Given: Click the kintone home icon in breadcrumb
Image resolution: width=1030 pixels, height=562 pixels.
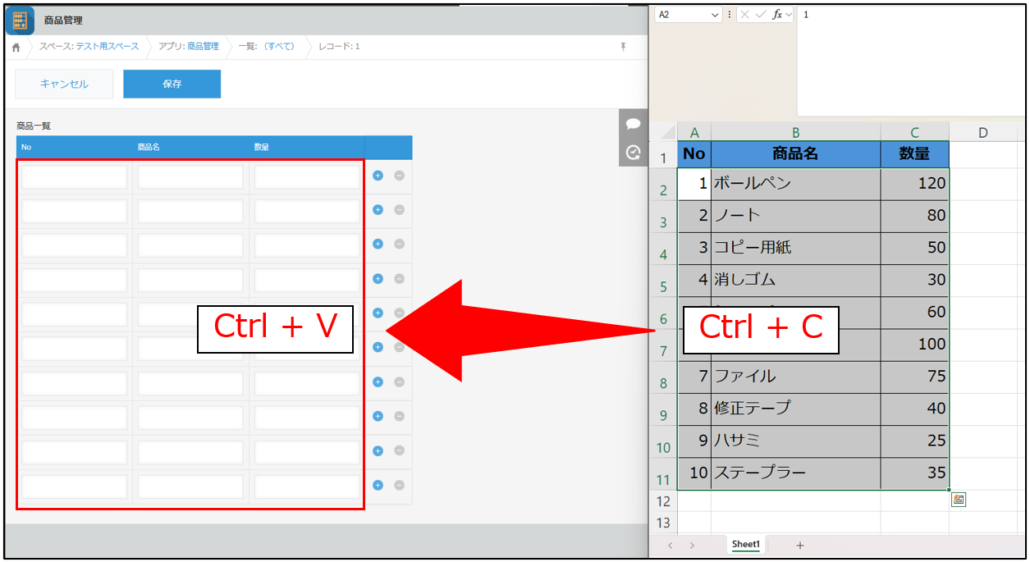Looking at the screenshot, I should click(x=16, y=47).
